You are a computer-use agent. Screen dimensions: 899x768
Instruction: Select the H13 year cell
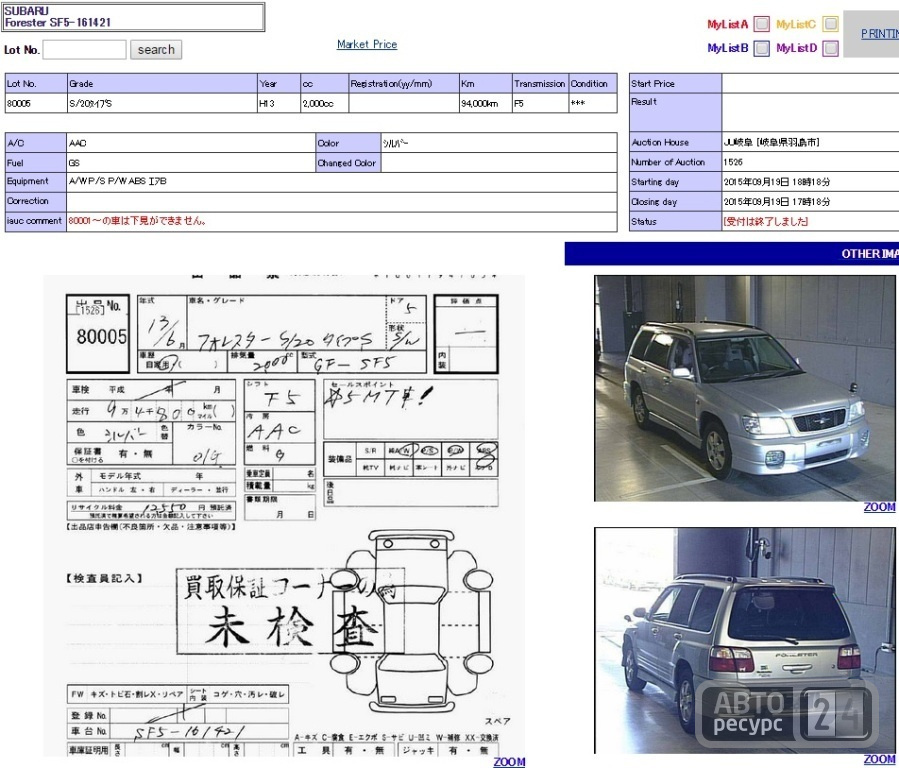click(279, 103)
